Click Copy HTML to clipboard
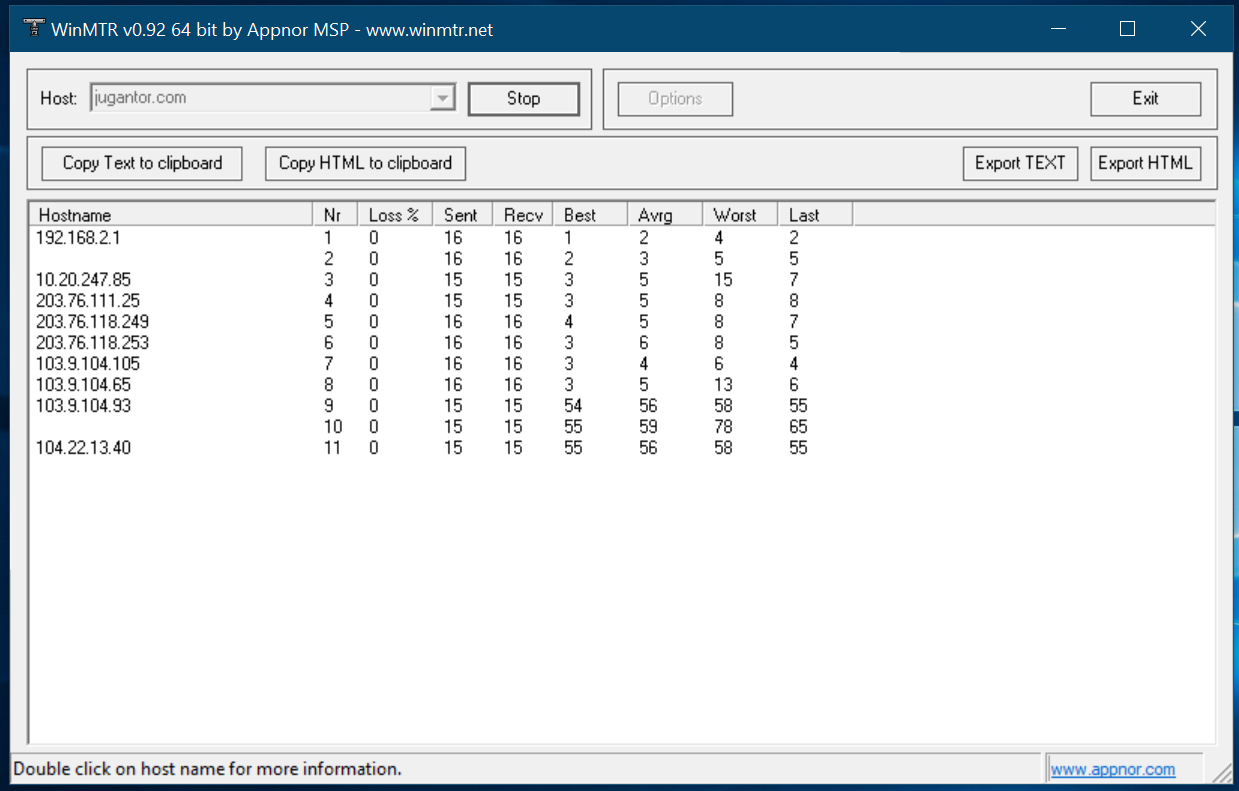Screen dimensions: 1239x791 click(x=364, y=163)
